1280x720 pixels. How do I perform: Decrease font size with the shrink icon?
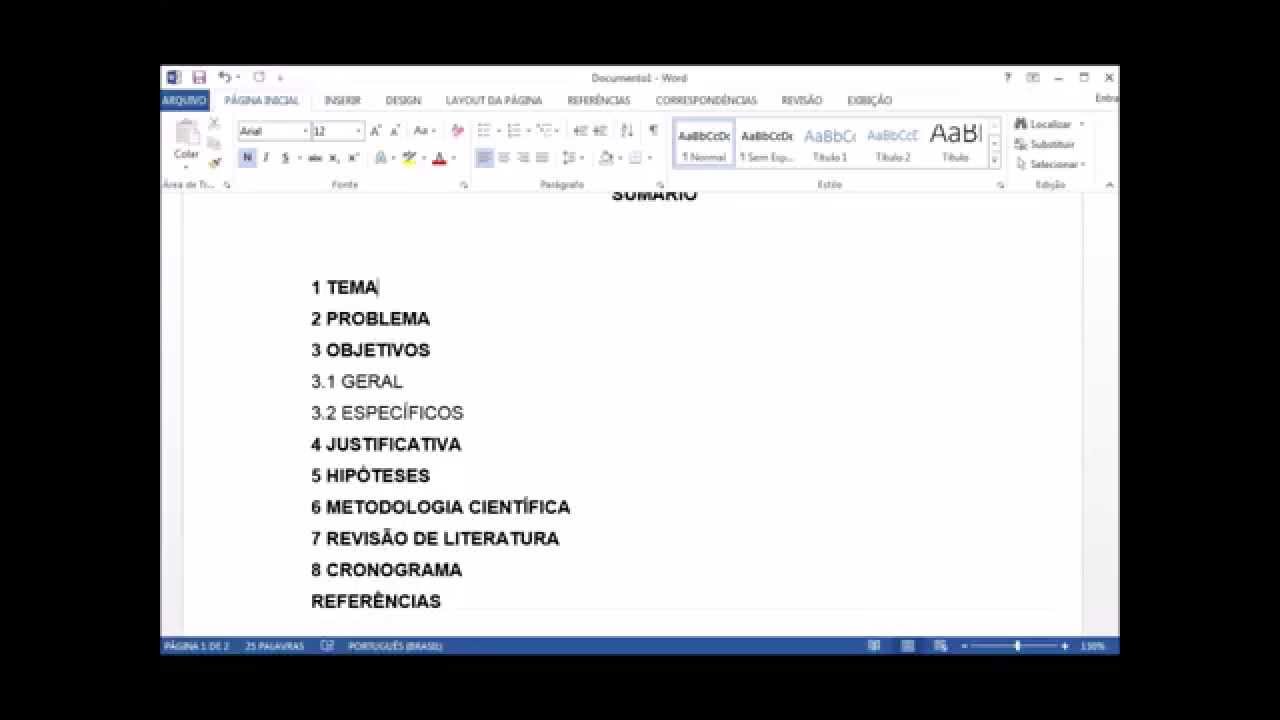(x=395, y=131)
